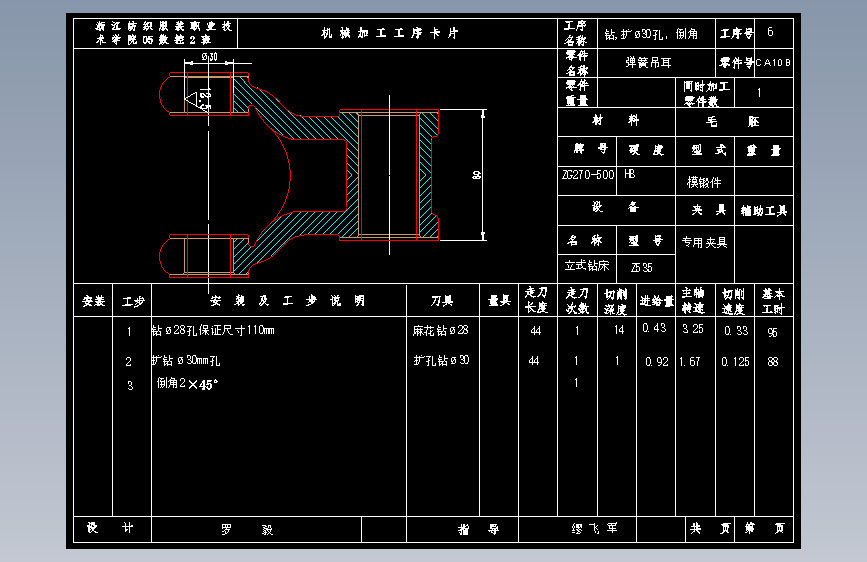Select the part name '弹簧吊耳'
This screenshot has height=562, width=867.
tap(648, 63)
